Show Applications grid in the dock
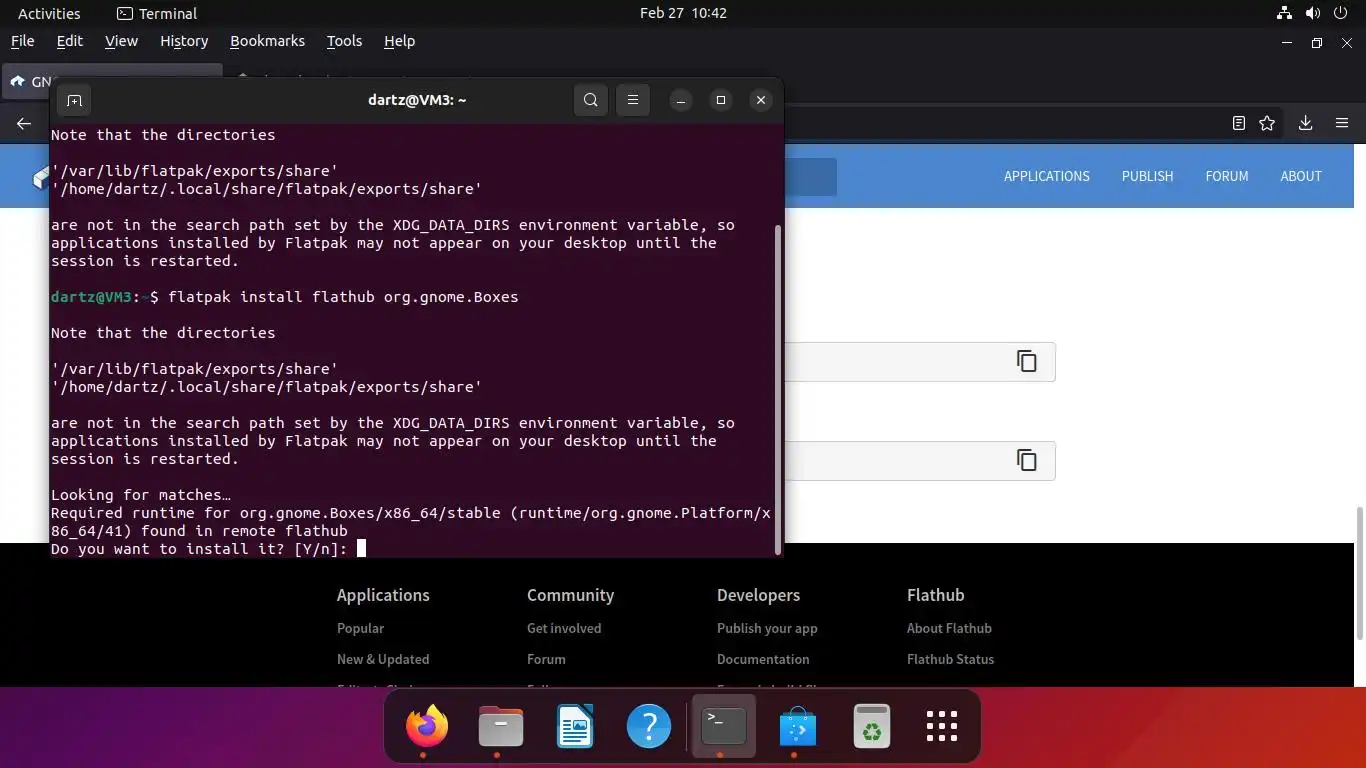This screenshot has height=768, width=1366. 942,726
